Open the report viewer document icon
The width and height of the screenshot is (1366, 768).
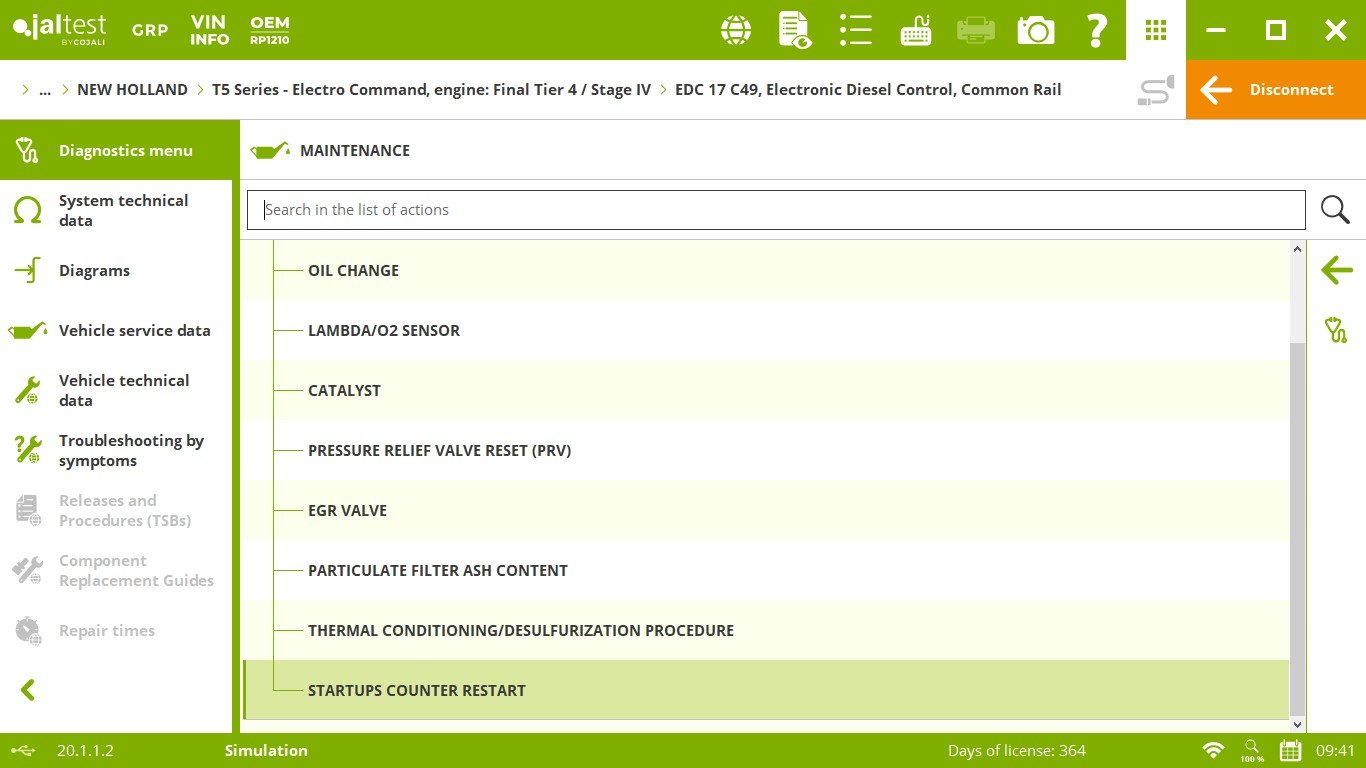click(795, 30)
